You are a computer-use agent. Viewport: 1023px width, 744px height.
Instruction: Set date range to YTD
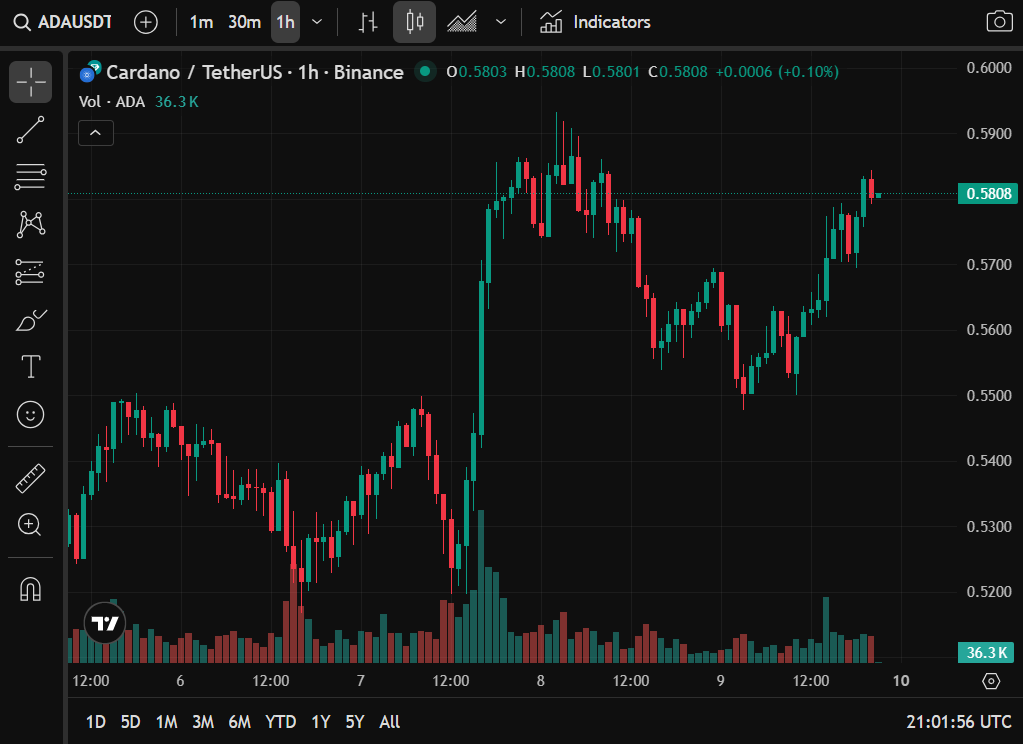(x=280, y=721)
